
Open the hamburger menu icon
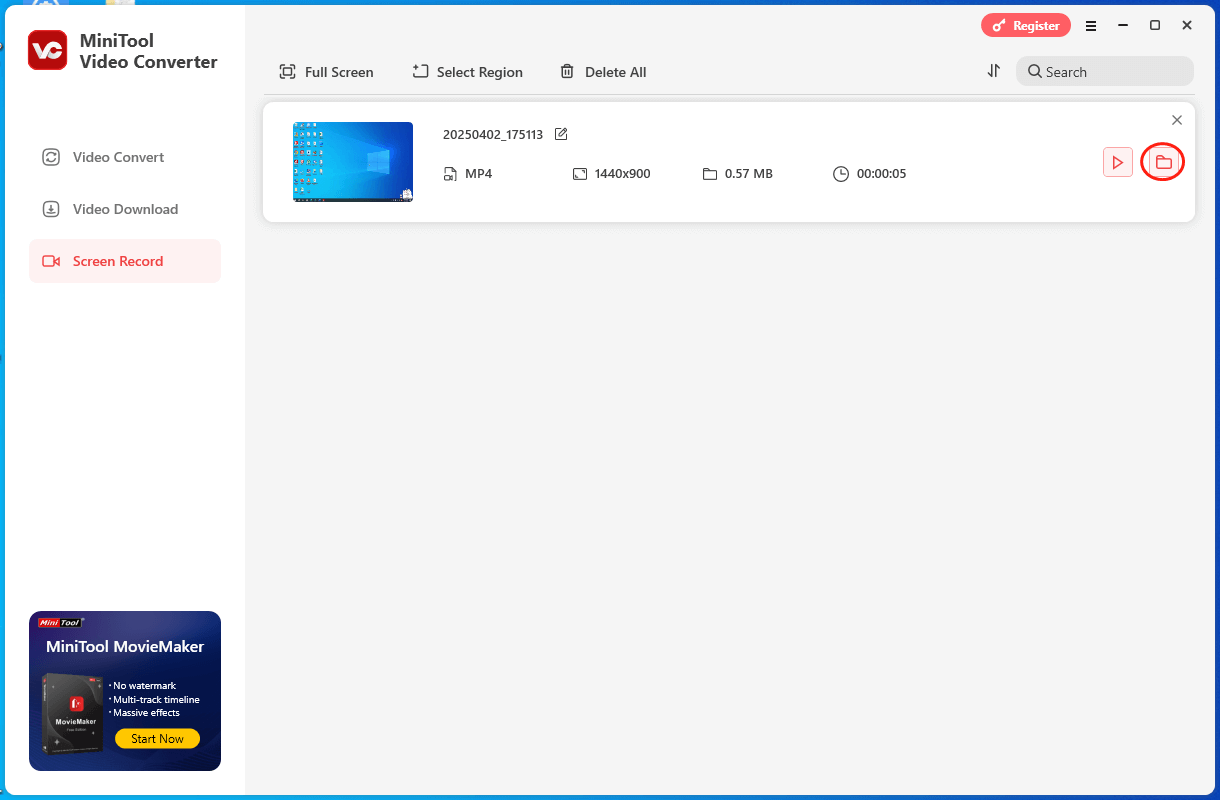tap(1091, 25)
